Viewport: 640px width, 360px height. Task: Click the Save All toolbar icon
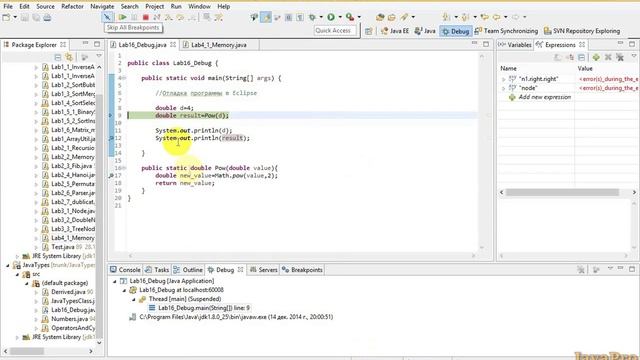coord(36,18)
